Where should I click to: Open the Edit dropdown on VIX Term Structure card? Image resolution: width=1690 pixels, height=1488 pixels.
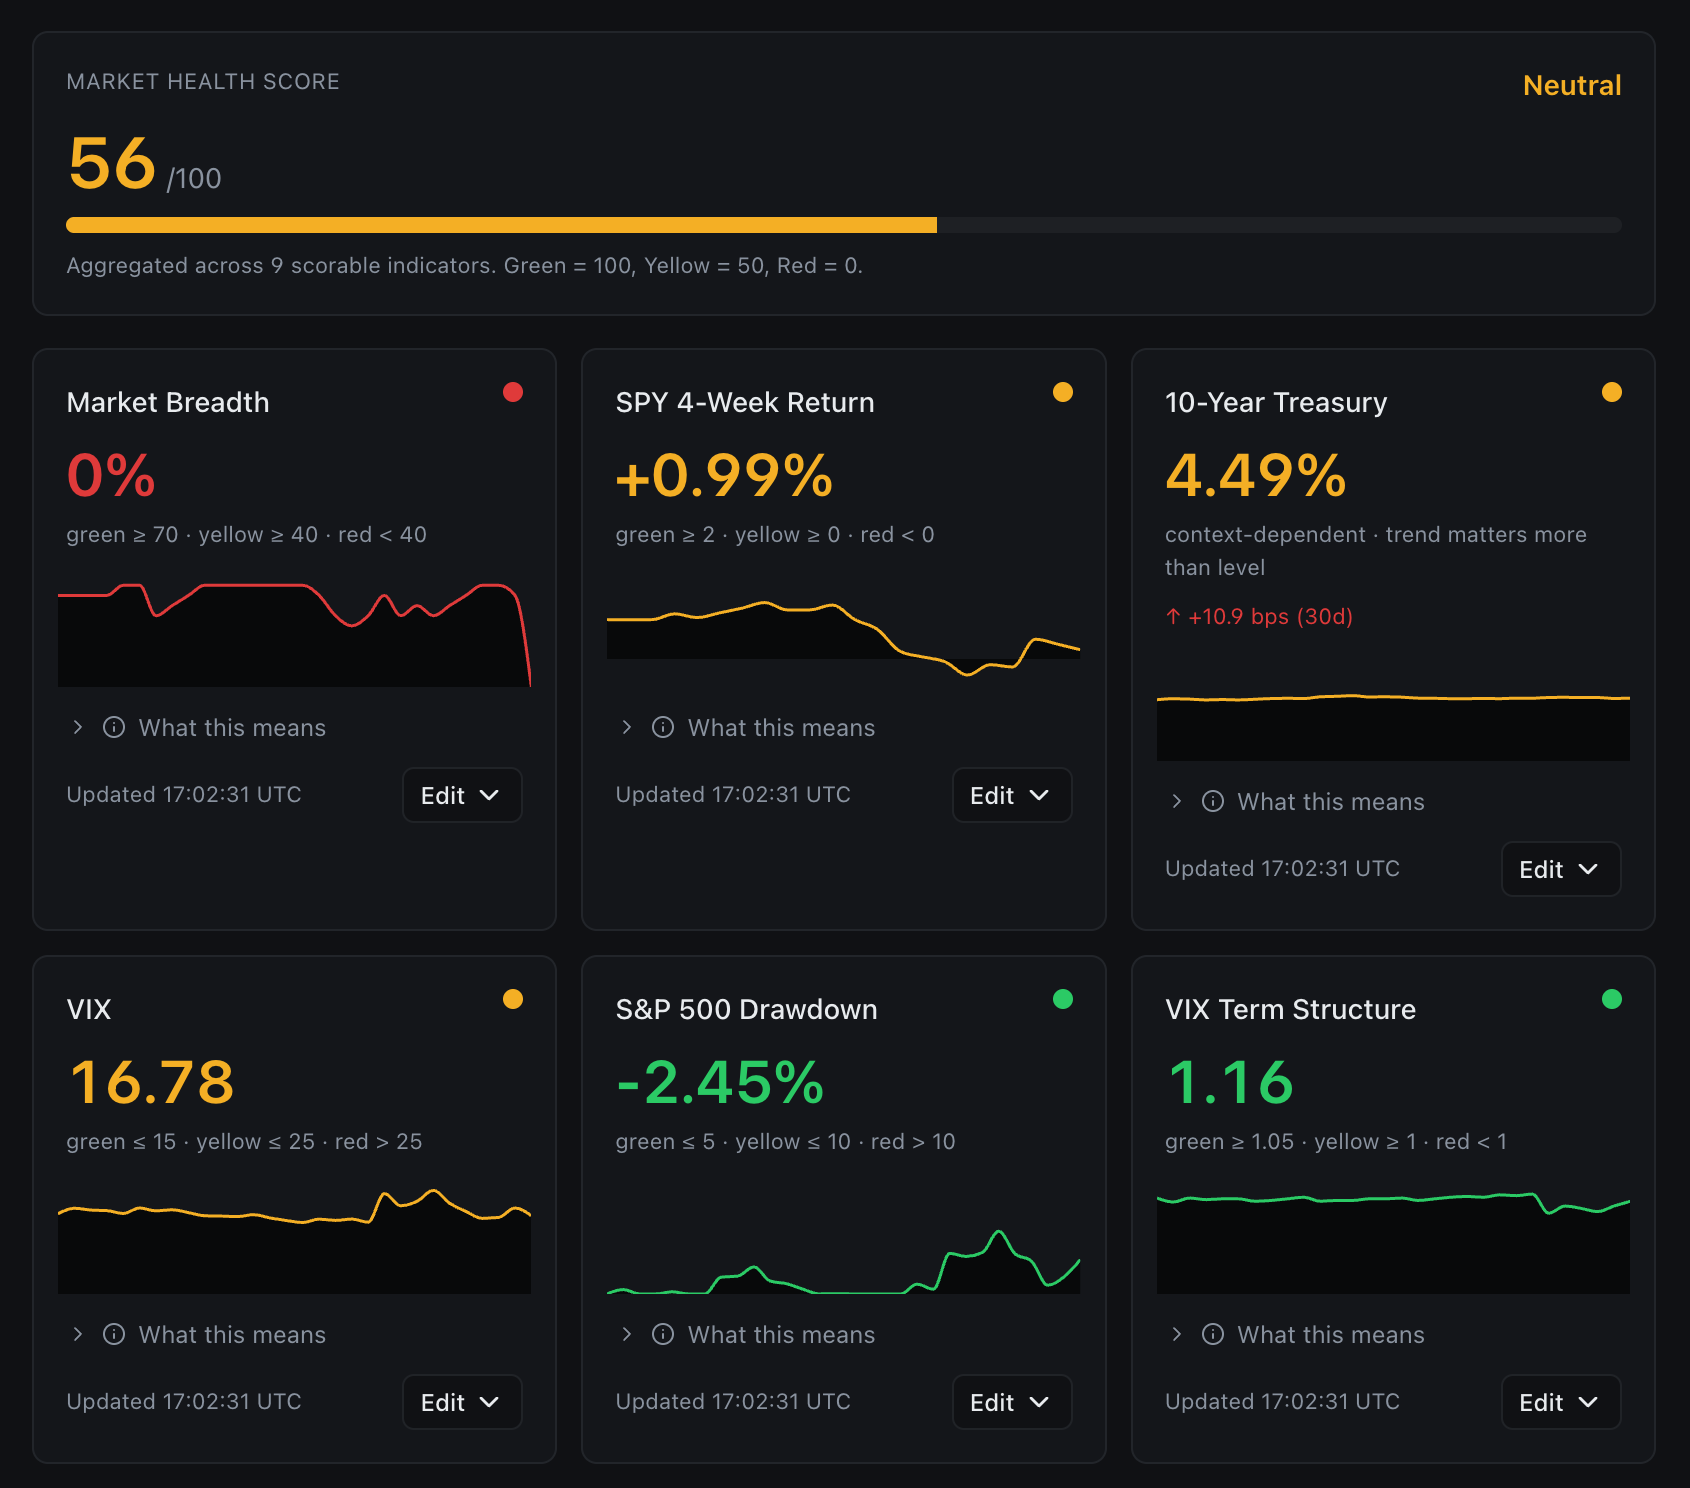tap(1561, 1402)
